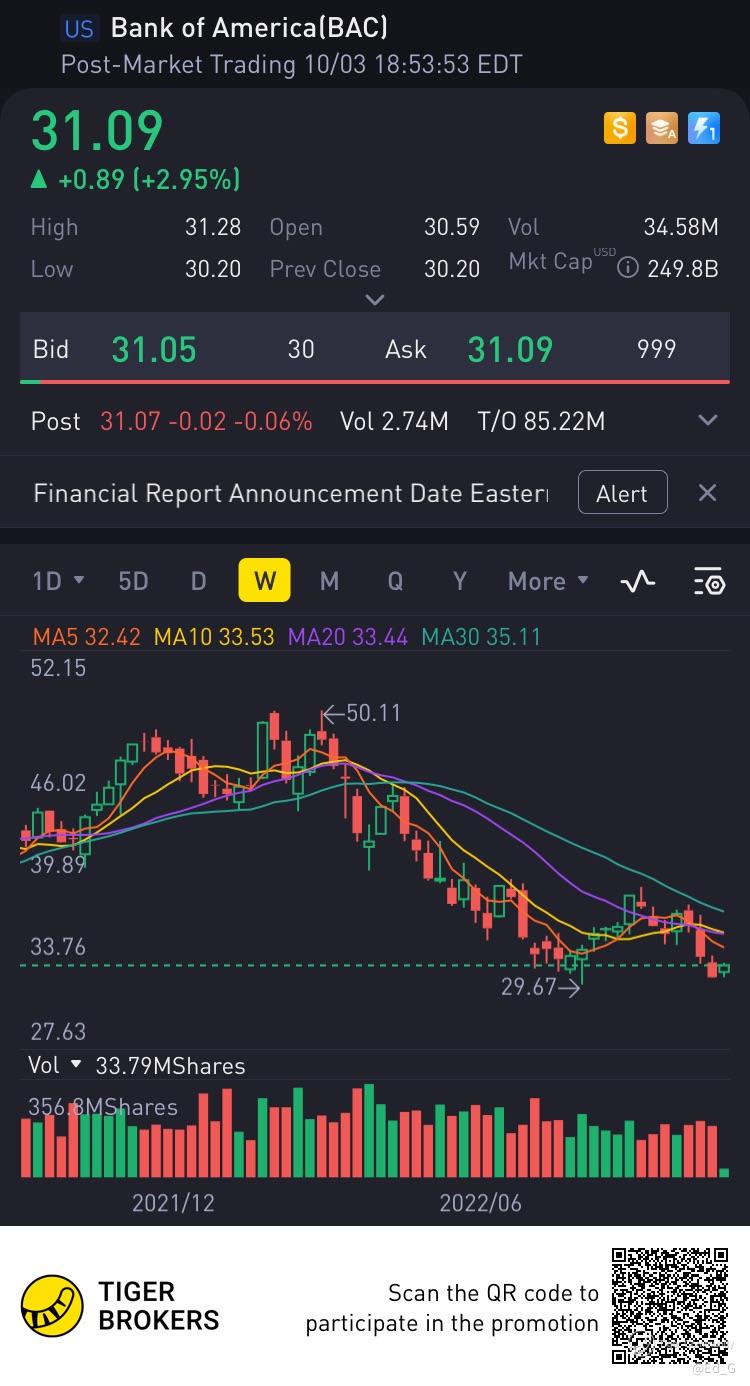Screen dimensions: 750x1386
Task: Open the 1D timeframe dropdown
Action: click(58, 581)
